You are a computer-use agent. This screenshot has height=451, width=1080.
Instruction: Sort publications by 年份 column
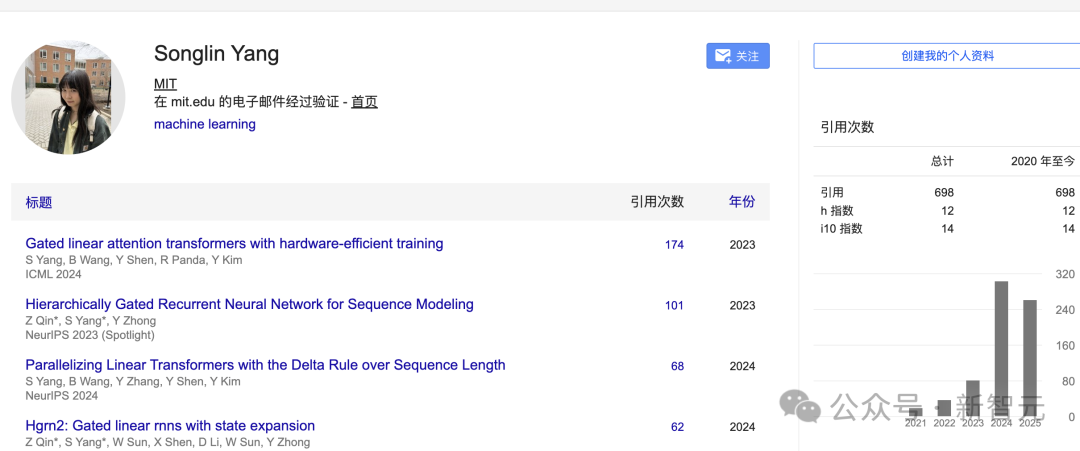tap(742, 202)
